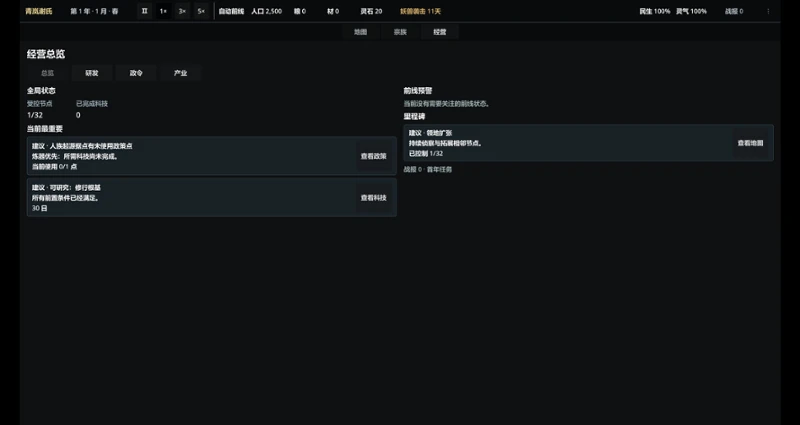Open the 产业 industry sub-tab
800x425 pixels.
click(181, 73)
